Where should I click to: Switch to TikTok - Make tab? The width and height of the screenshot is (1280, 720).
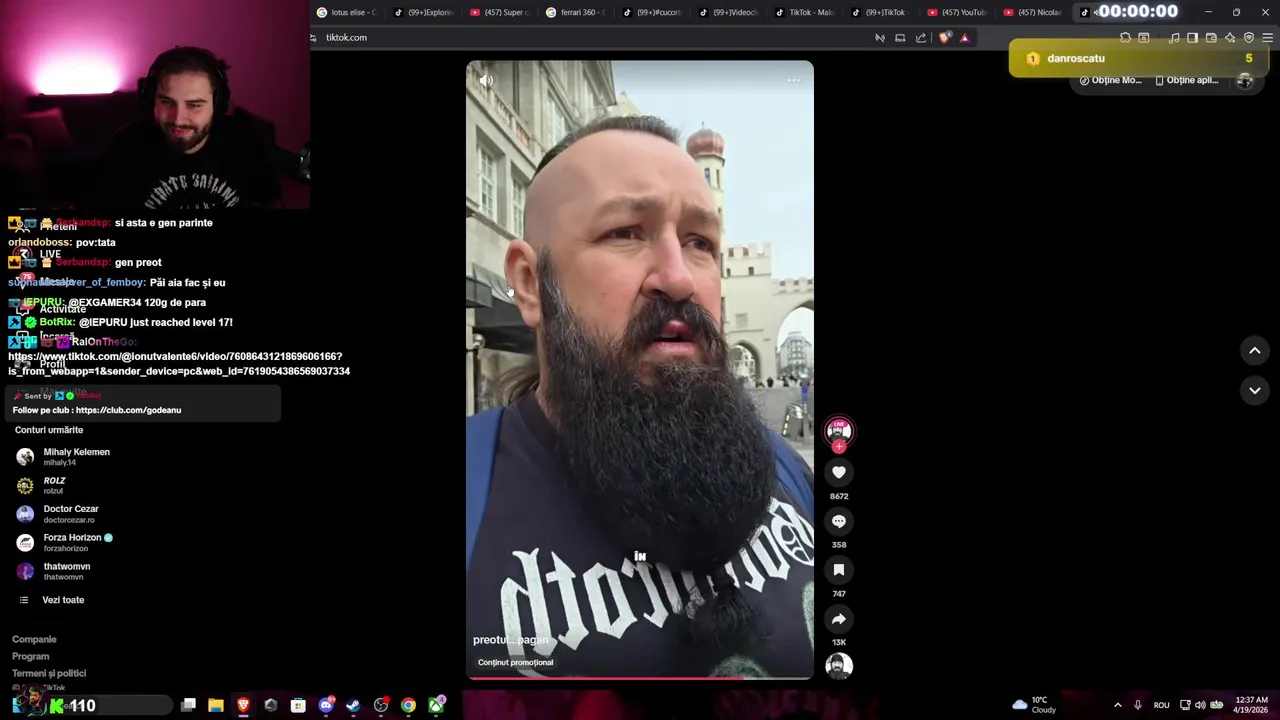805,12
